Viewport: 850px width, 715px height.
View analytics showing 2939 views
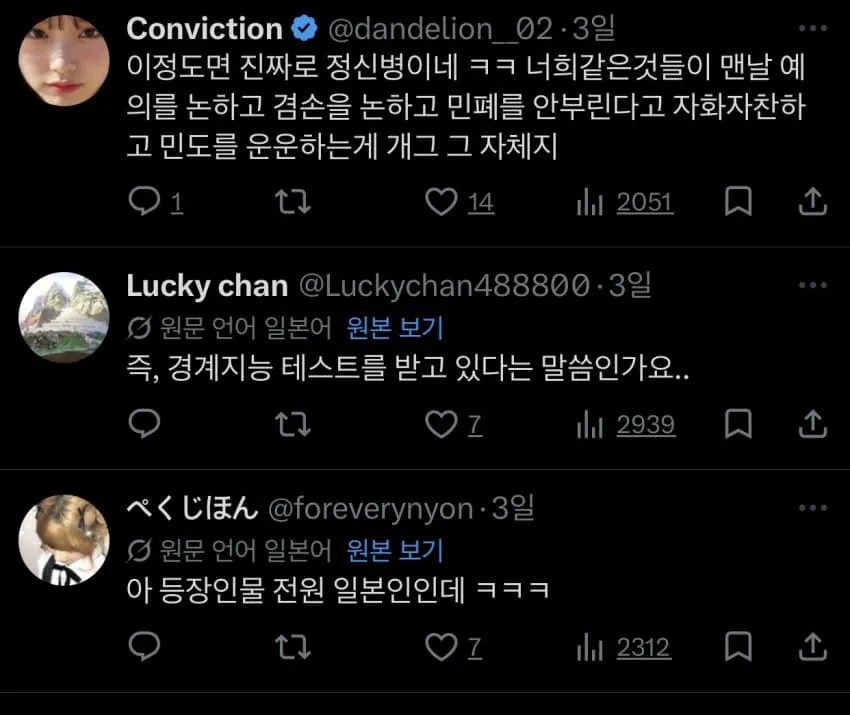(x=626, y=425)
